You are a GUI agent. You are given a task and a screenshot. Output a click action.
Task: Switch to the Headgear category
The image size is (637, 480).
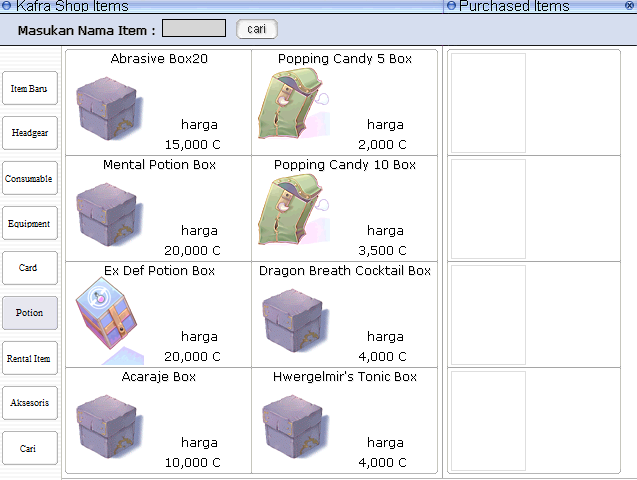click(x=29, y=133)
